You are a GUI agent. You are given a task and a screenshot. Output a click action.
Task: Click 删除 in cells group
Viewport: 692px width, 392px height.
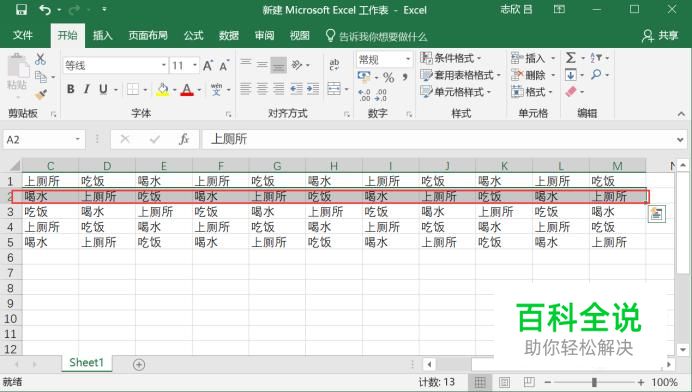coord(533,75)
